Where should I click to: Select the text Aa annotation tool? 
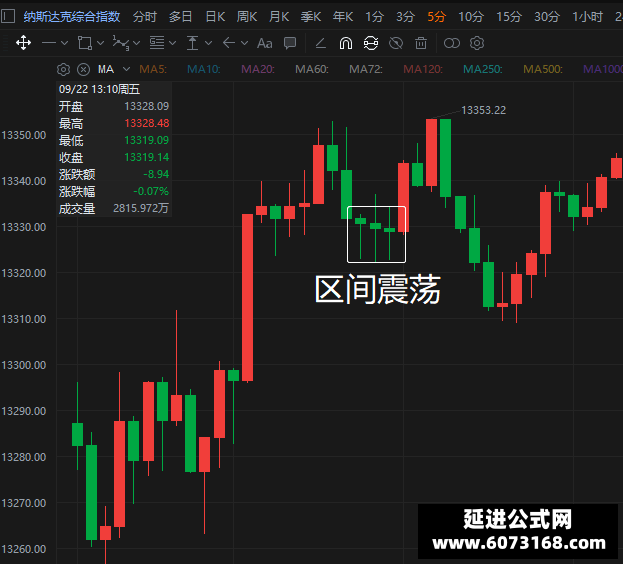click(265, 43)
